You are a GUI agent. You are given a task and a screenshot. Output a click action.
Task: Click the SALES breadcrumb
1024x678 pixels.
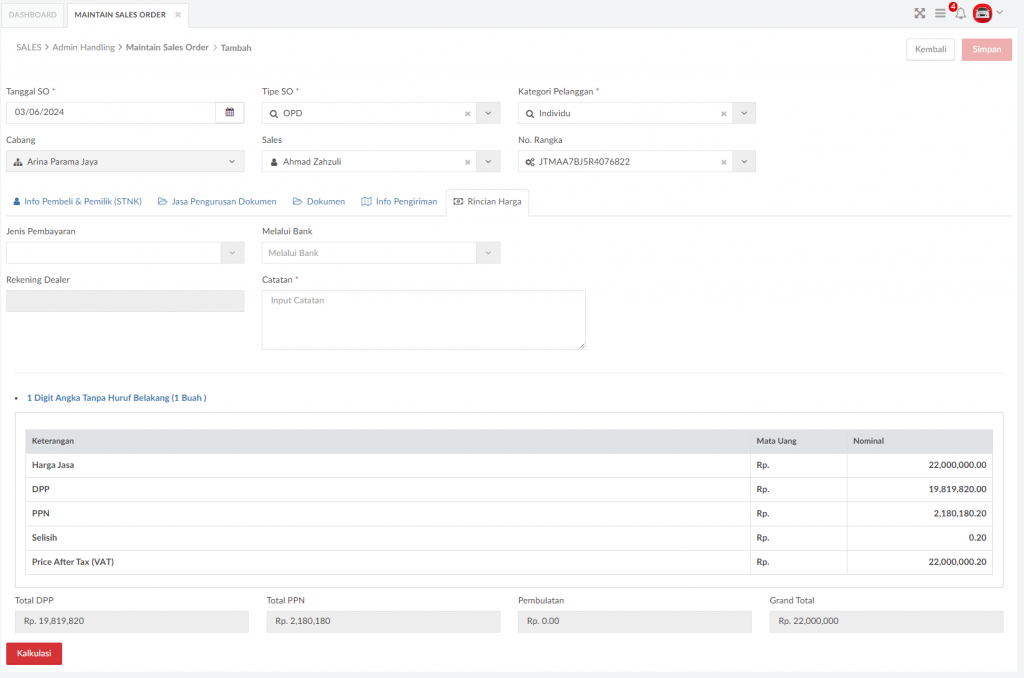coord(29,48)
